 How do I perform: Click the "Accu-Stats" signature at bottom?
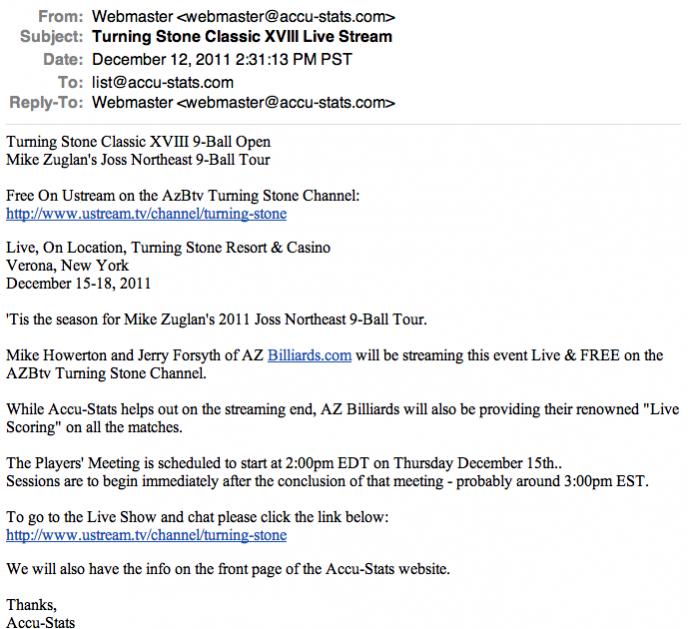click(x=41, y=622)
